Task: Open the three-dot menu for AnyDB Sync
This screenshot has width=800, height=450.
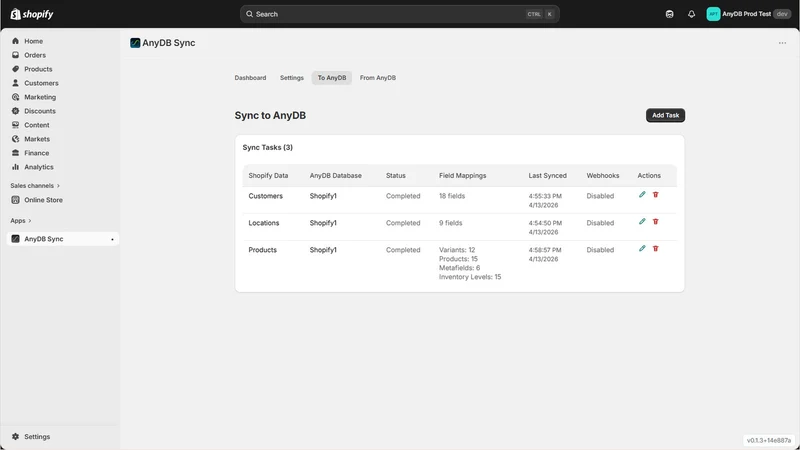Action: 782,43
